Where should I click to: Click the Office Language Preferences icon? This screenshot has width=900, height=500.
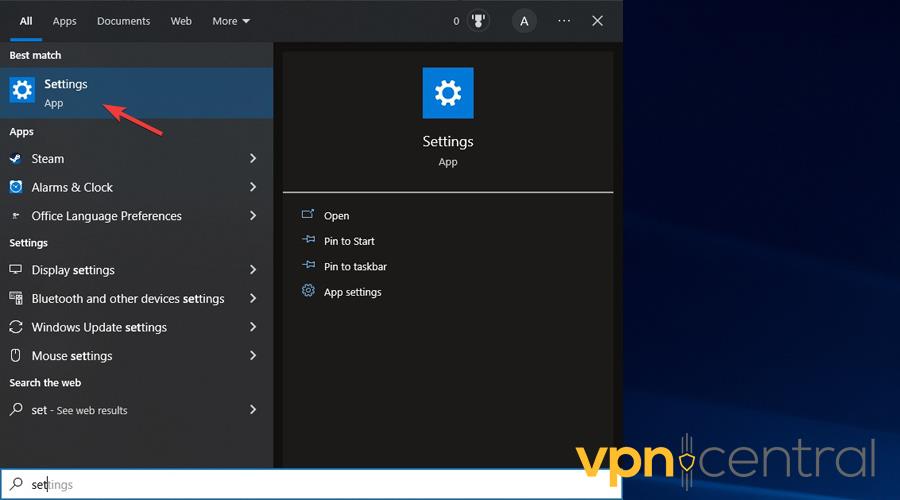15,216
